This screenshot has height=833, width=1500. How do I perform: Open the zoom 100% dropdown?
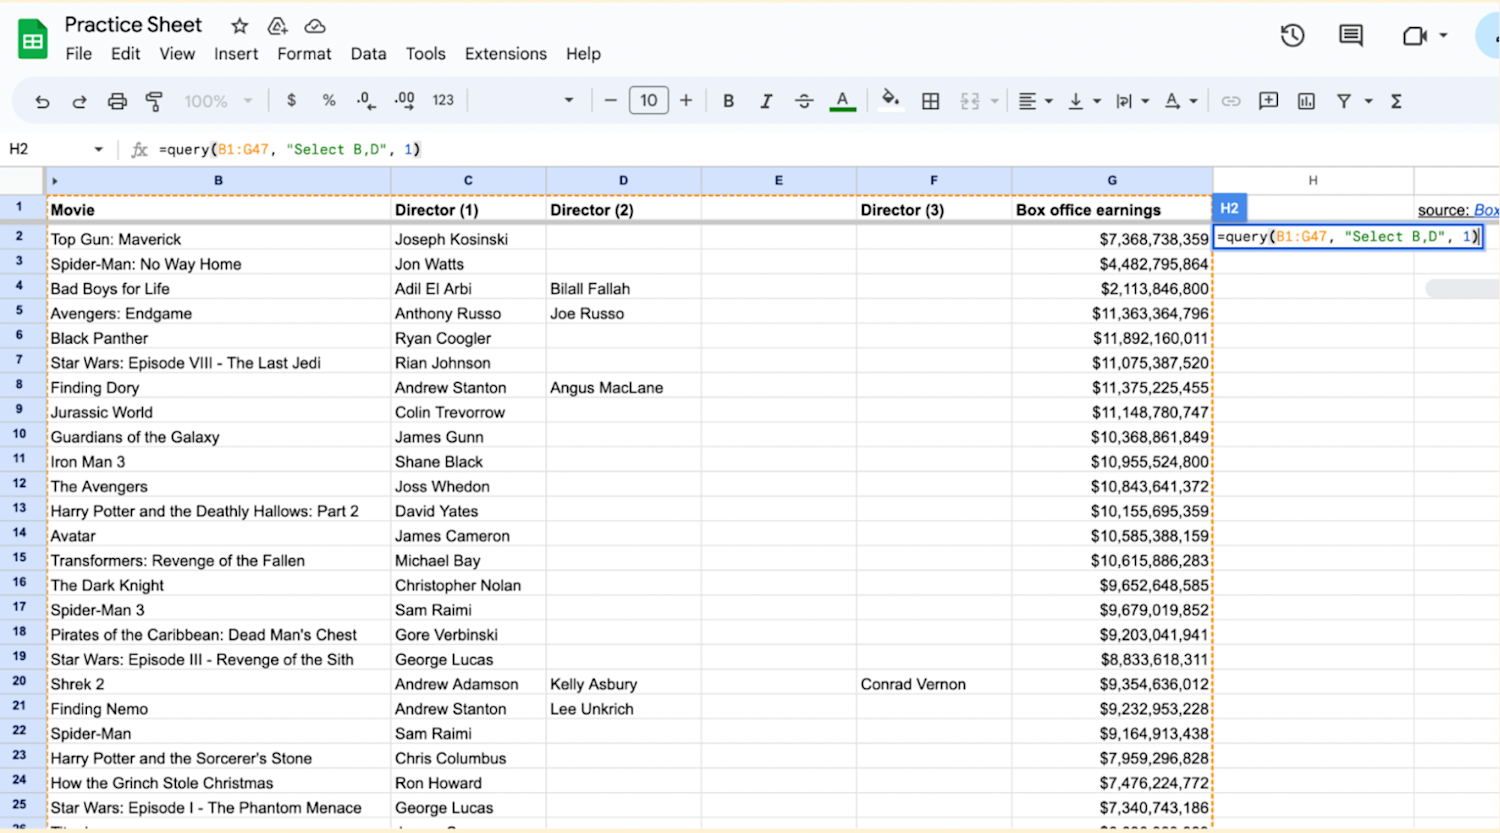point(218,101)
